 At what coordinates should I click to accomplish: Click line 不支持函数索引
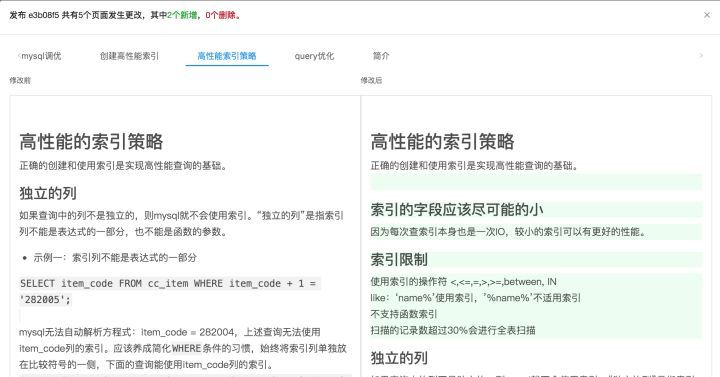coord(404,314)
